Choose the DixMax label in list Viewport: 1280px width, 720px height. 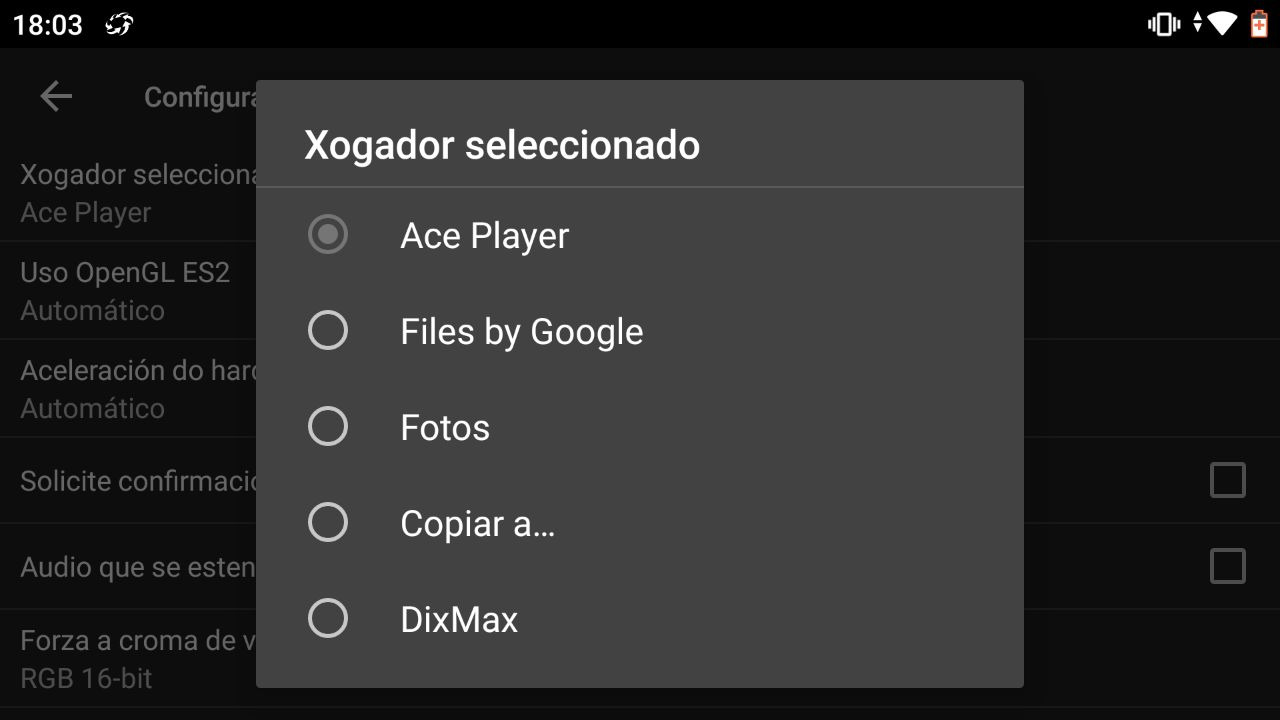pyautogui.click(x=459, y=620)
